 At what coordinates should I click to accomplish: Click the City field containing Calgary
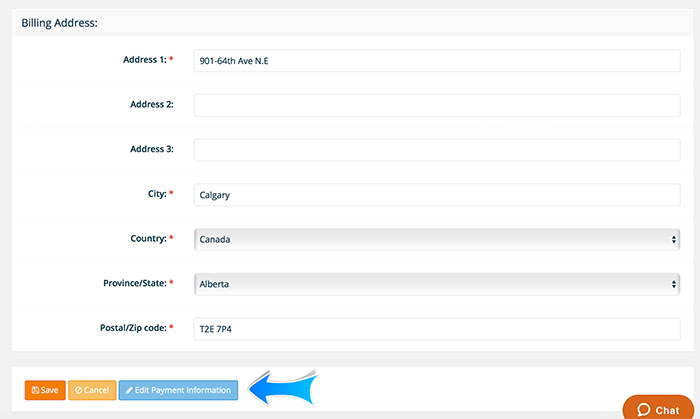[437, 195]
